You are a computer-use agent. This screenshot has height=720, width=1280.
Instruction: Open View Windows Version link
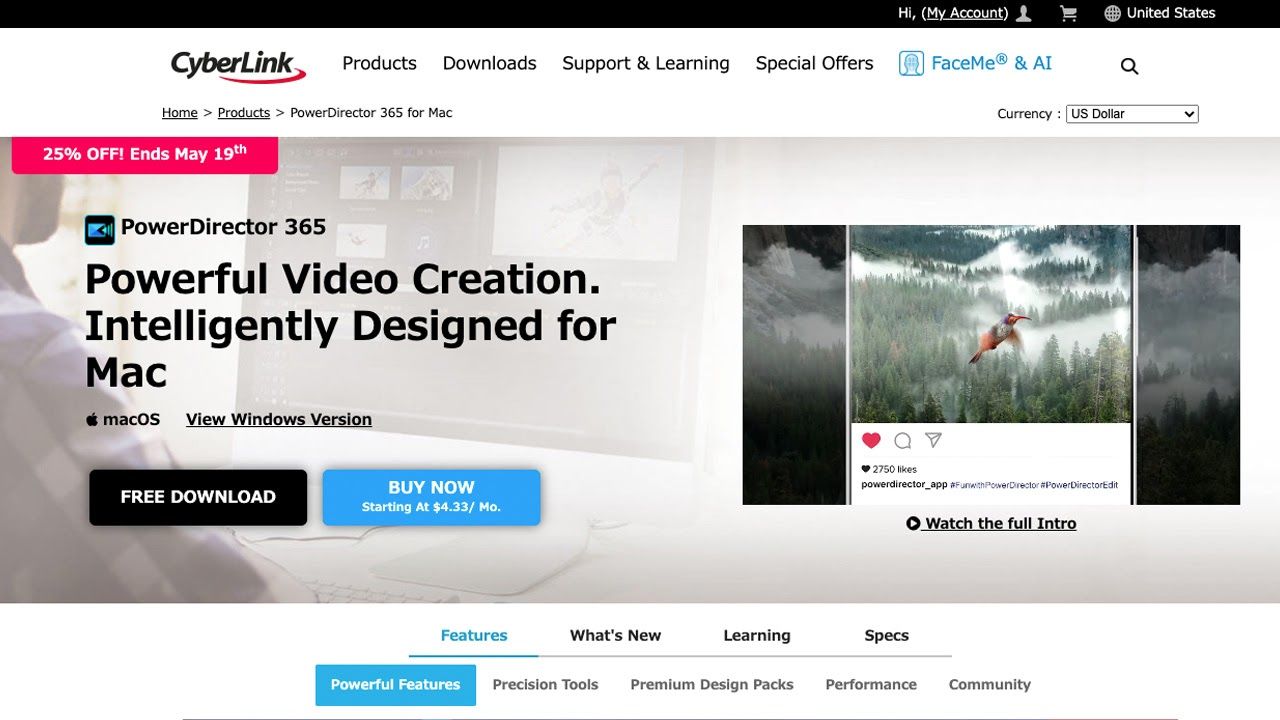tap(278, 419)
